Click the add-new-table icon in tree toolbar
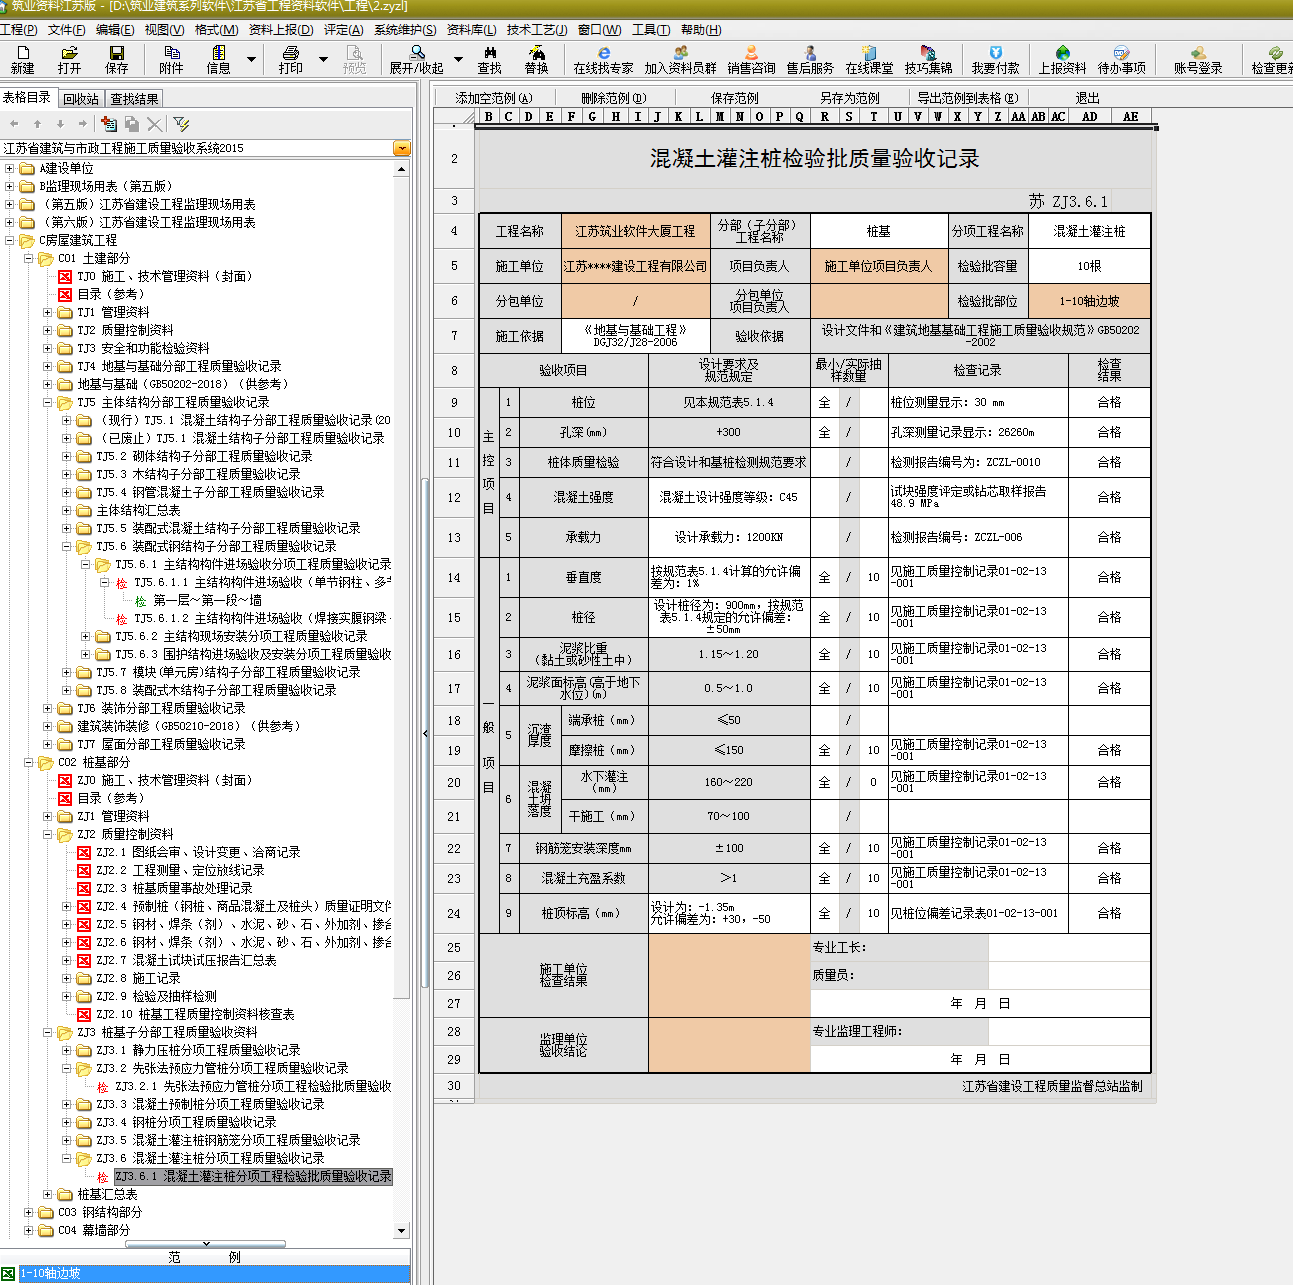This screenshot has height=1285, width=1293. (x=109, y=124)
